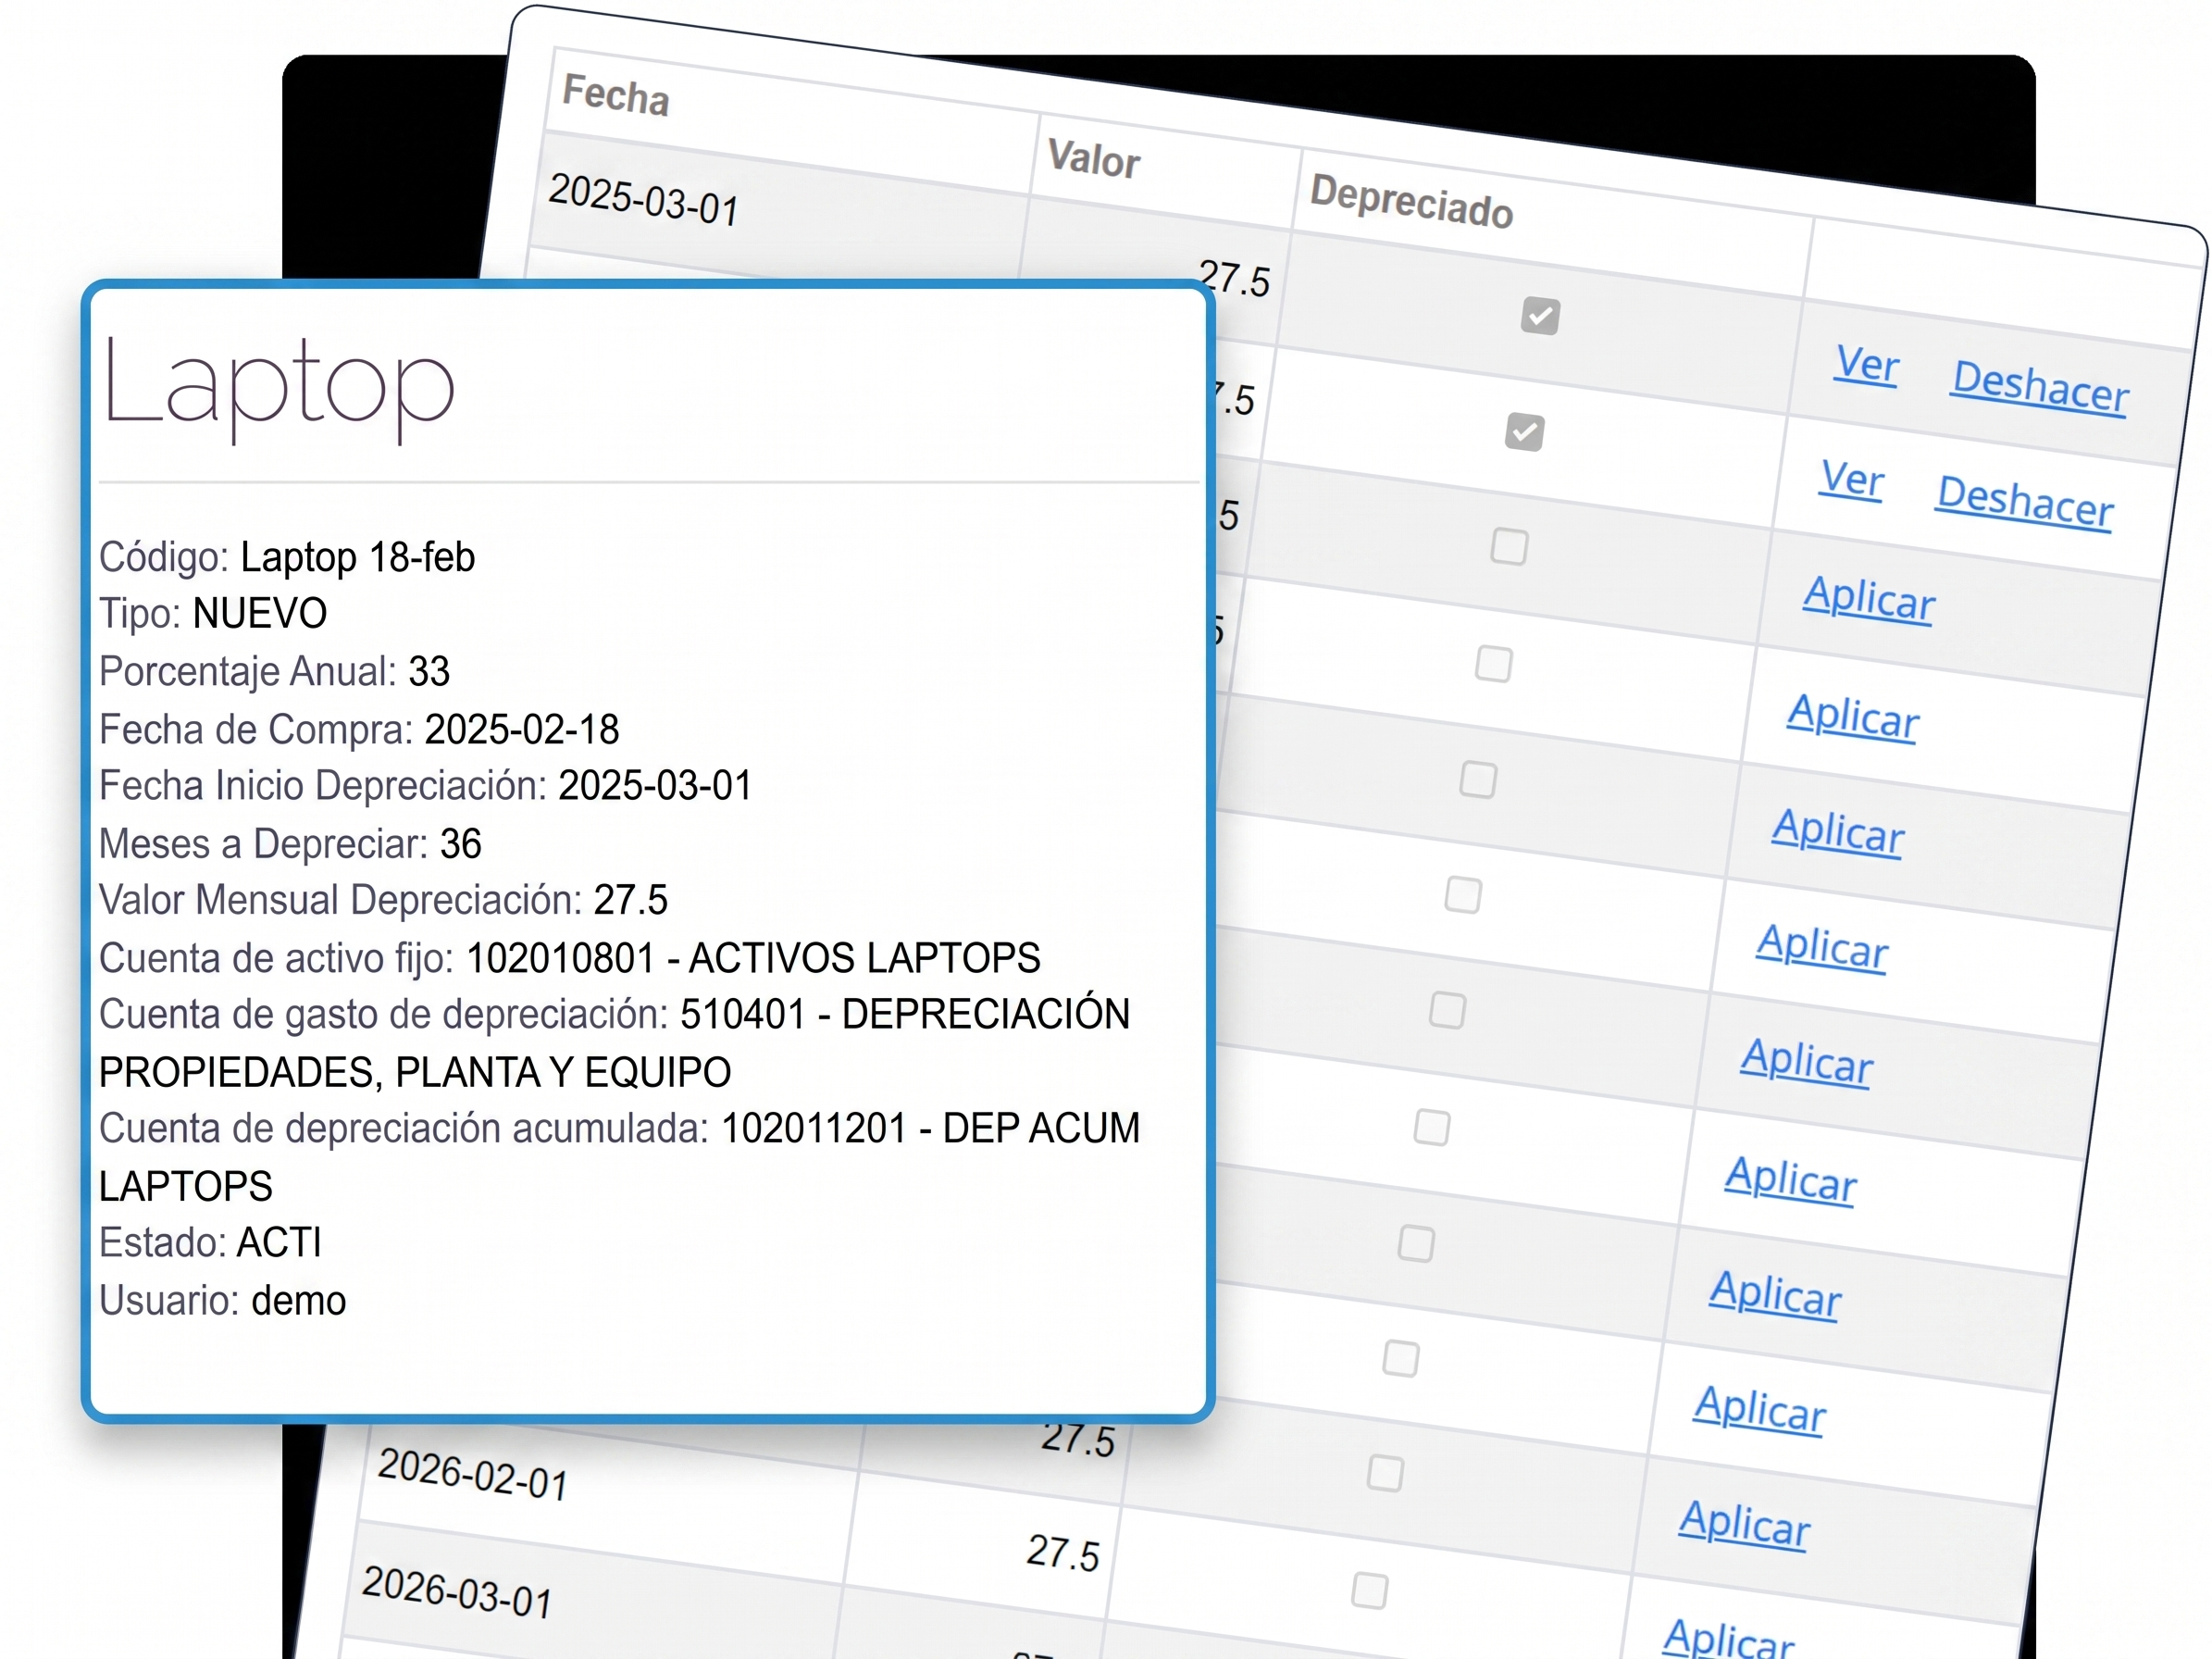
Task: Tick the eighth unchecked Depreciado checkbox
Action: tap(1400, 1358)
